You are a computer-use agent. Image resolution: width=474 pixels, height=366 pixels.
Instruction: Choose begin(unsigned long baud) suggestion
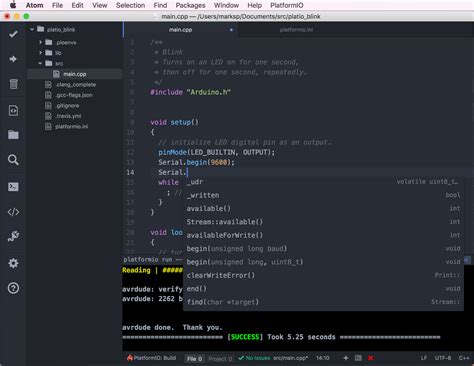pyautogui.click(x=323, y=248)
